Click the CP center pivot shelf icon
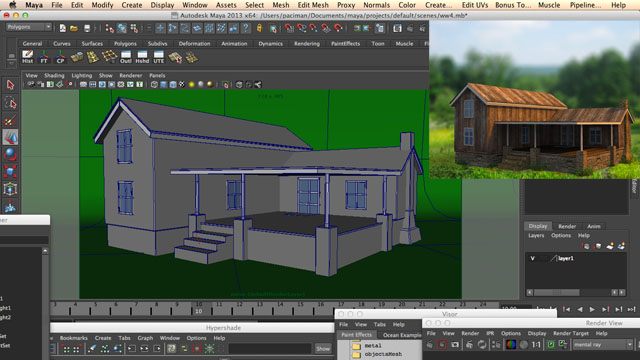Viewport: 640px width, 360px height. pos(60,56)
